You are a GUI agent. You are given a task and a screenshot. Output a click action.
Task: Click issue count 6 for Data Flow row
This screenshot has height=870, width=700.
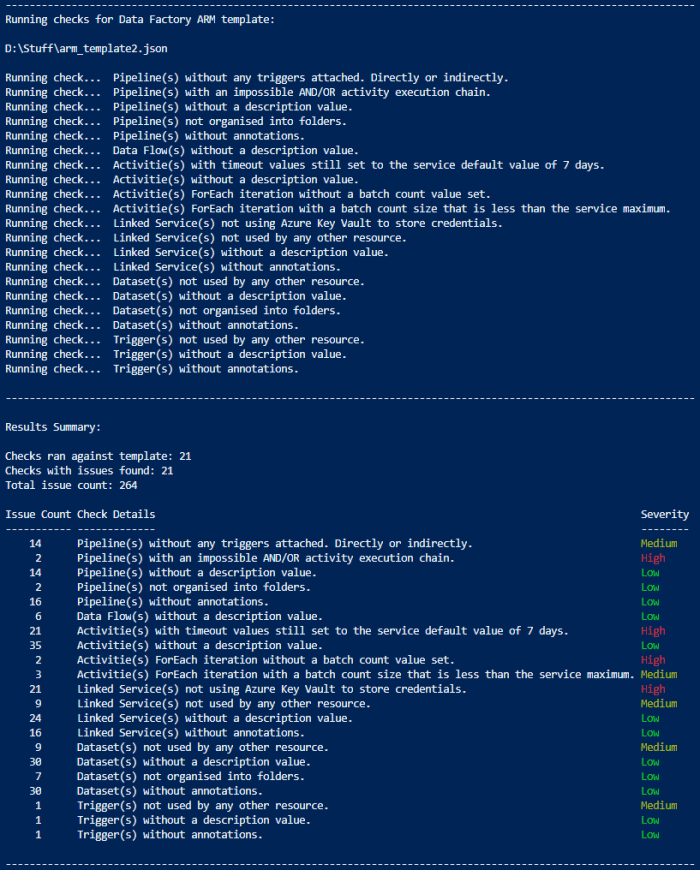pyautogui.click(x=38, y=616)
